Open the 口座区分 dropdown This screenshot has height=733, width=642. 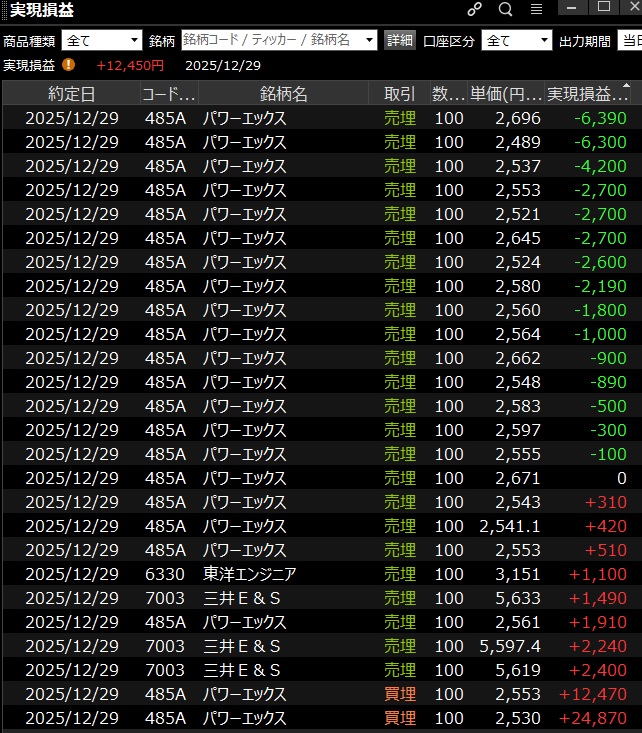[516, 40]
